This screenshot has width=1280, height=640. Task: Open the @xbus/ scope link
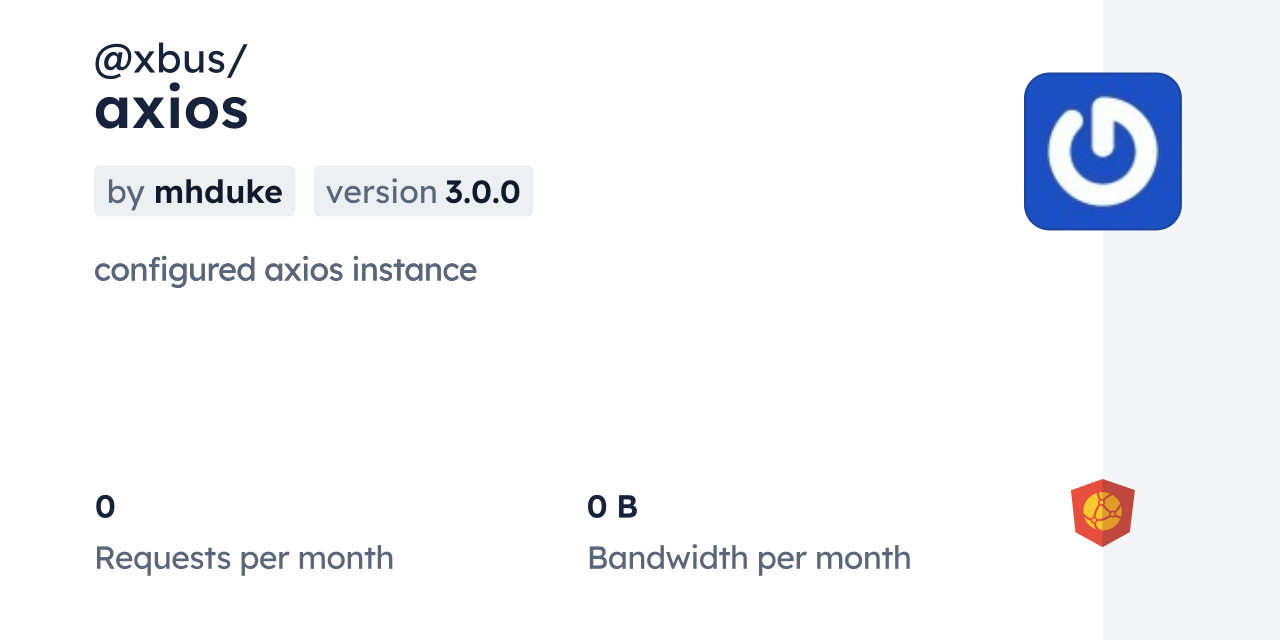click(170, 60)
